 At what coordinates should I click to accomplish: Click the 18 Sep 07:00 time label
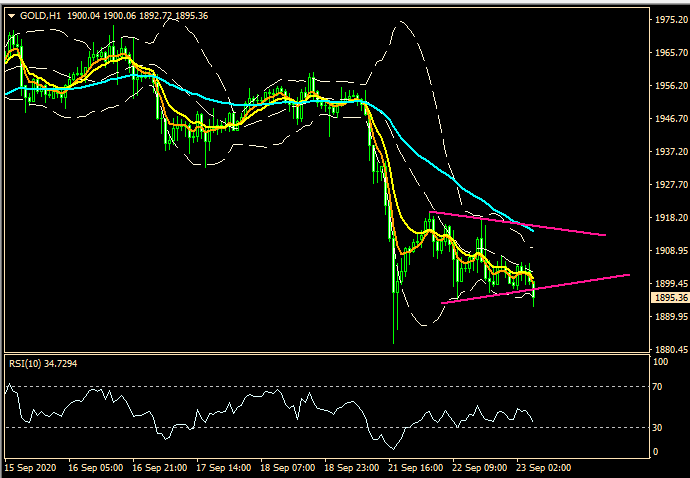point(290,467)
